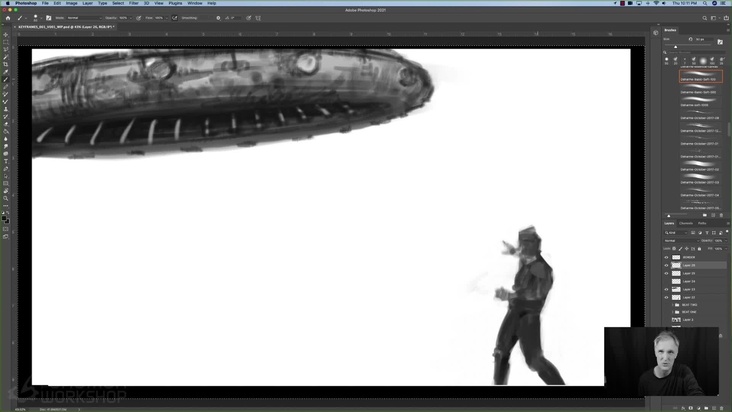Click the brush Size value field
Viewport: 732px width, 412px height.
pos(703,39)
